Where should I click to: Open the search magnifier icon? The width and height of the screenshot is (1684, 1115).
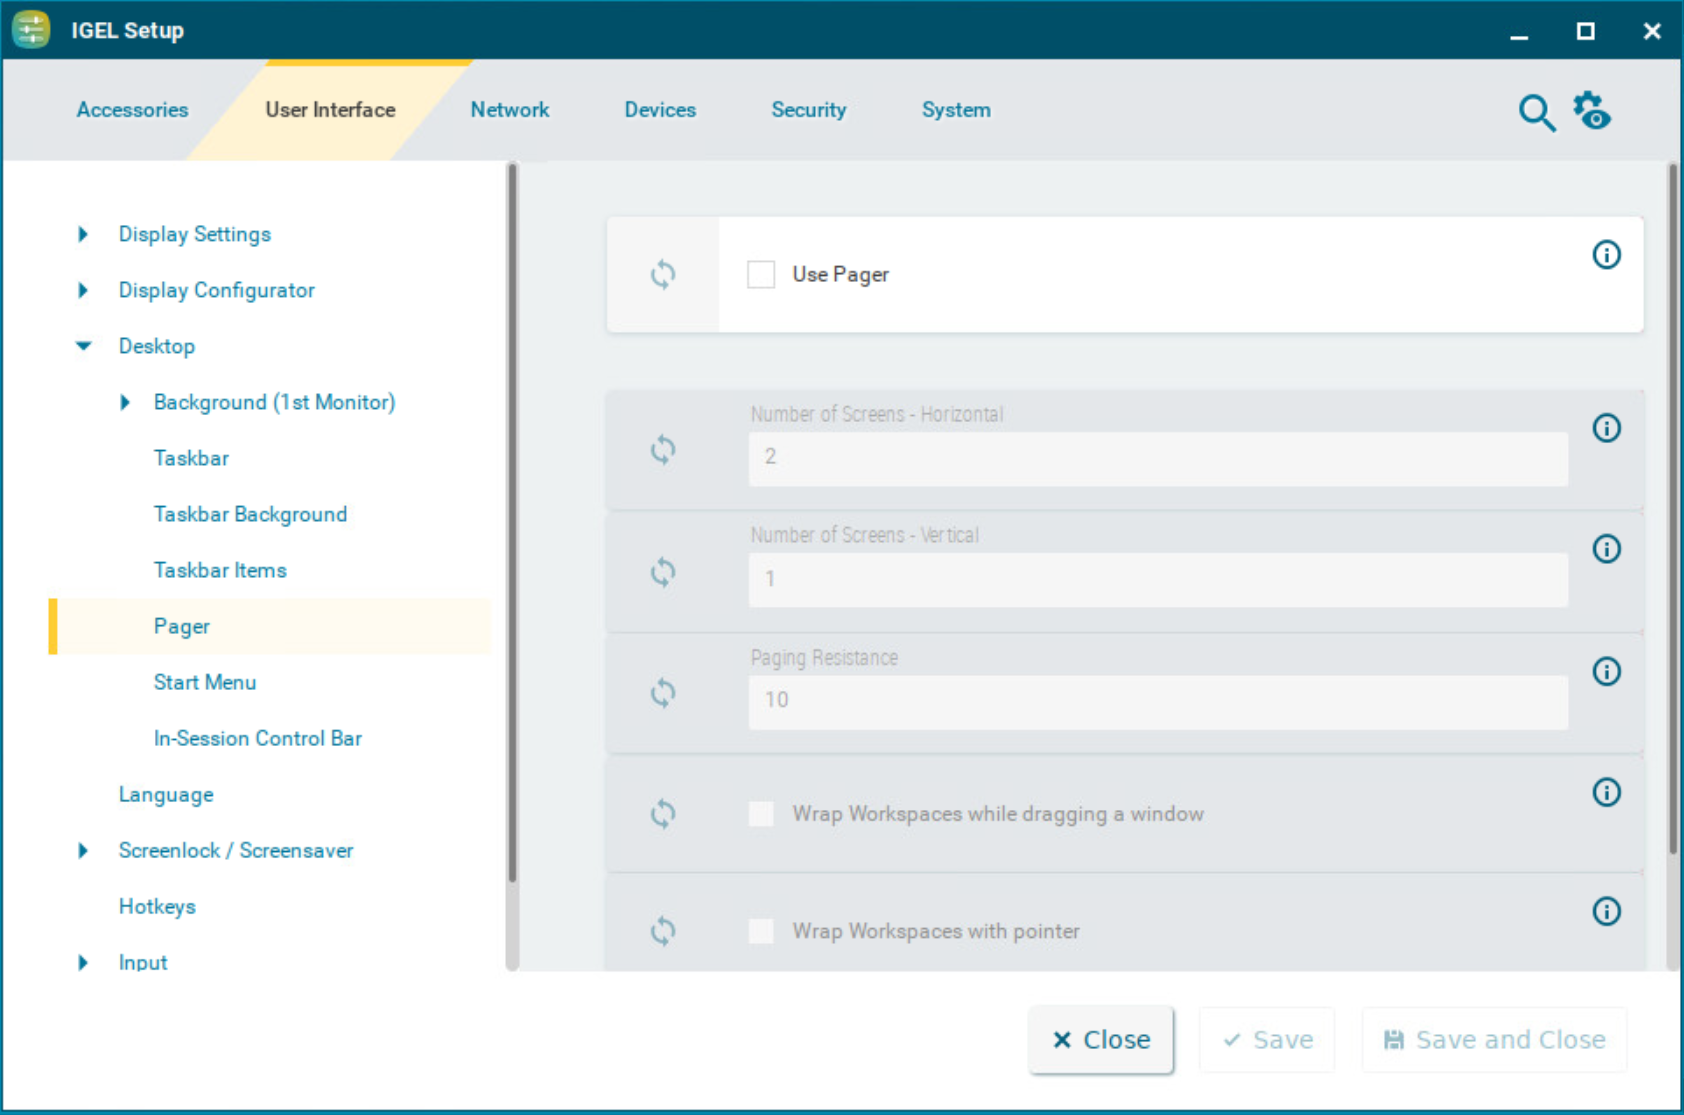point(1536,112)
